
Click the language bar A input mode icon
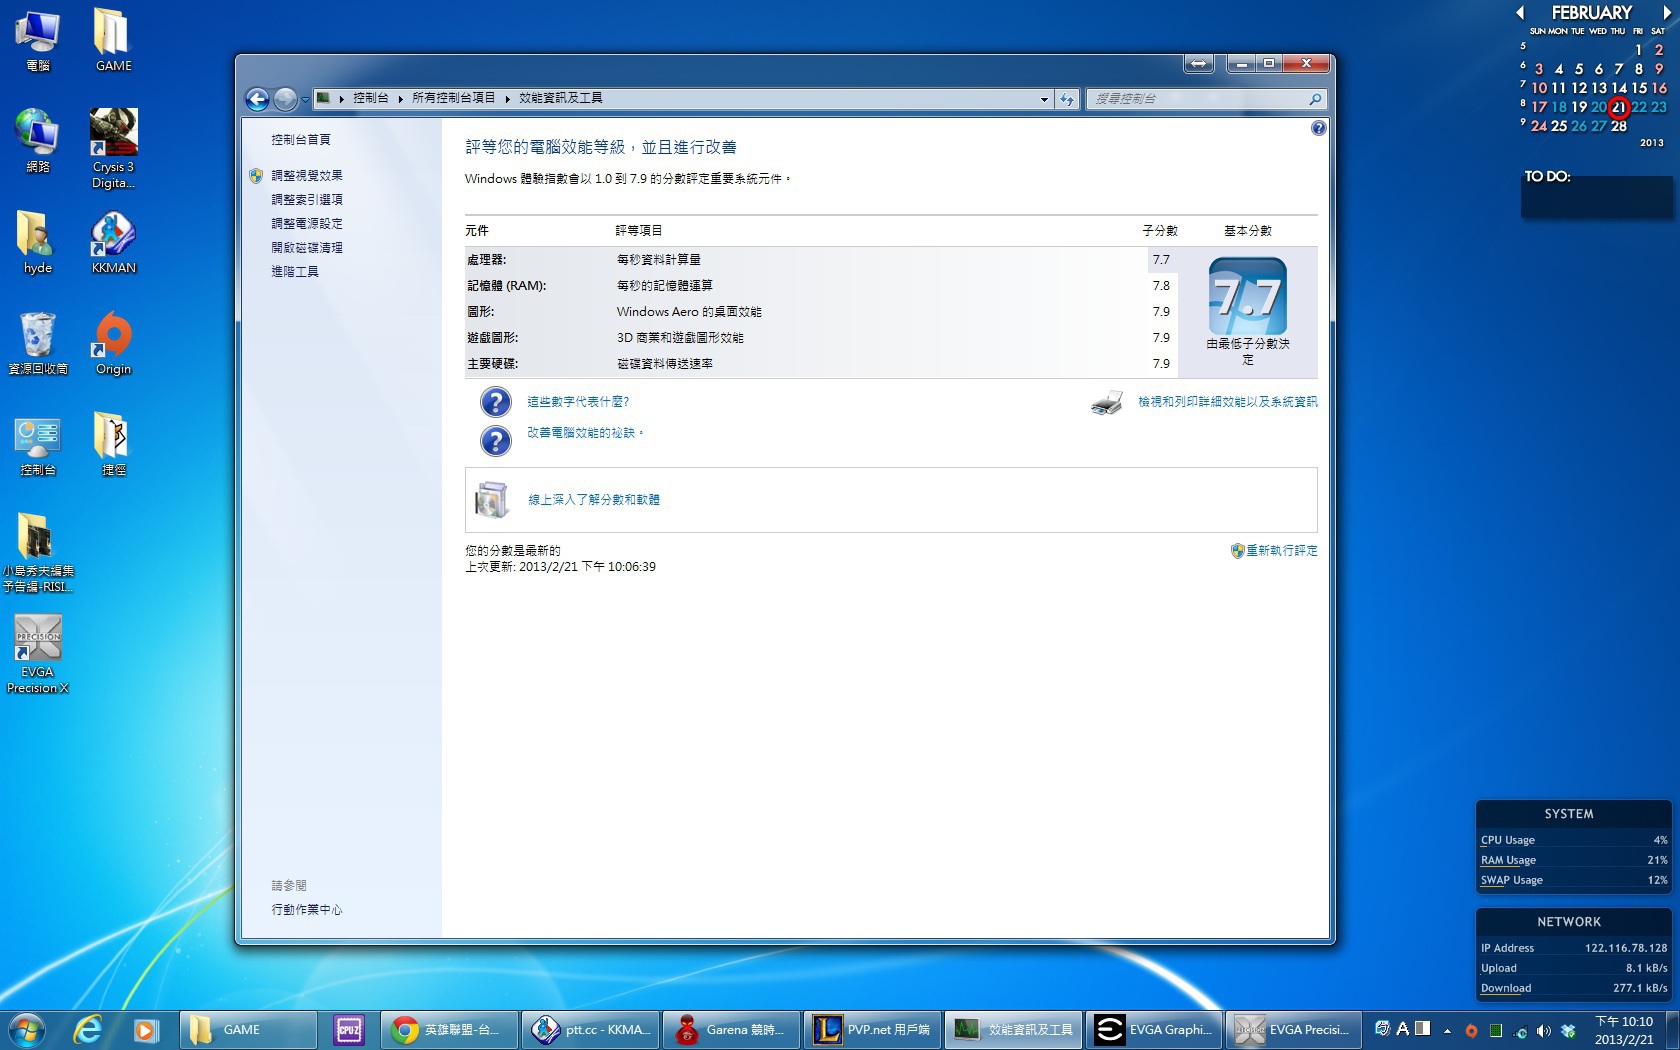[1403, 1029]
